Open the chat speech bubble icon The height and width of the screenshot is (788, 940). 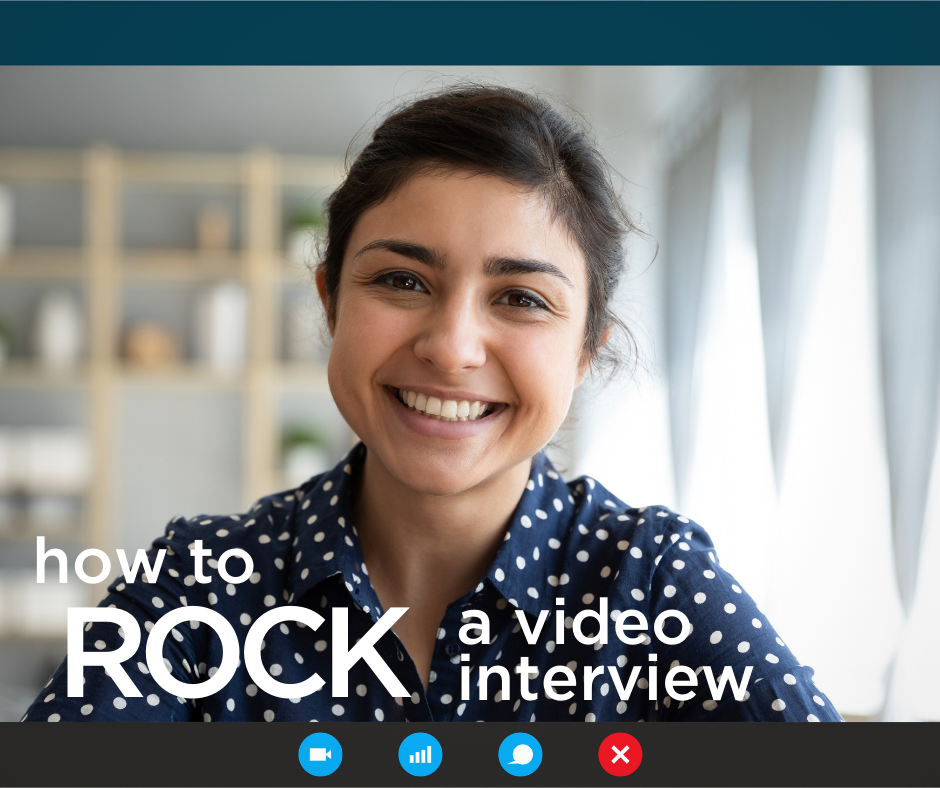pos(520,755)
